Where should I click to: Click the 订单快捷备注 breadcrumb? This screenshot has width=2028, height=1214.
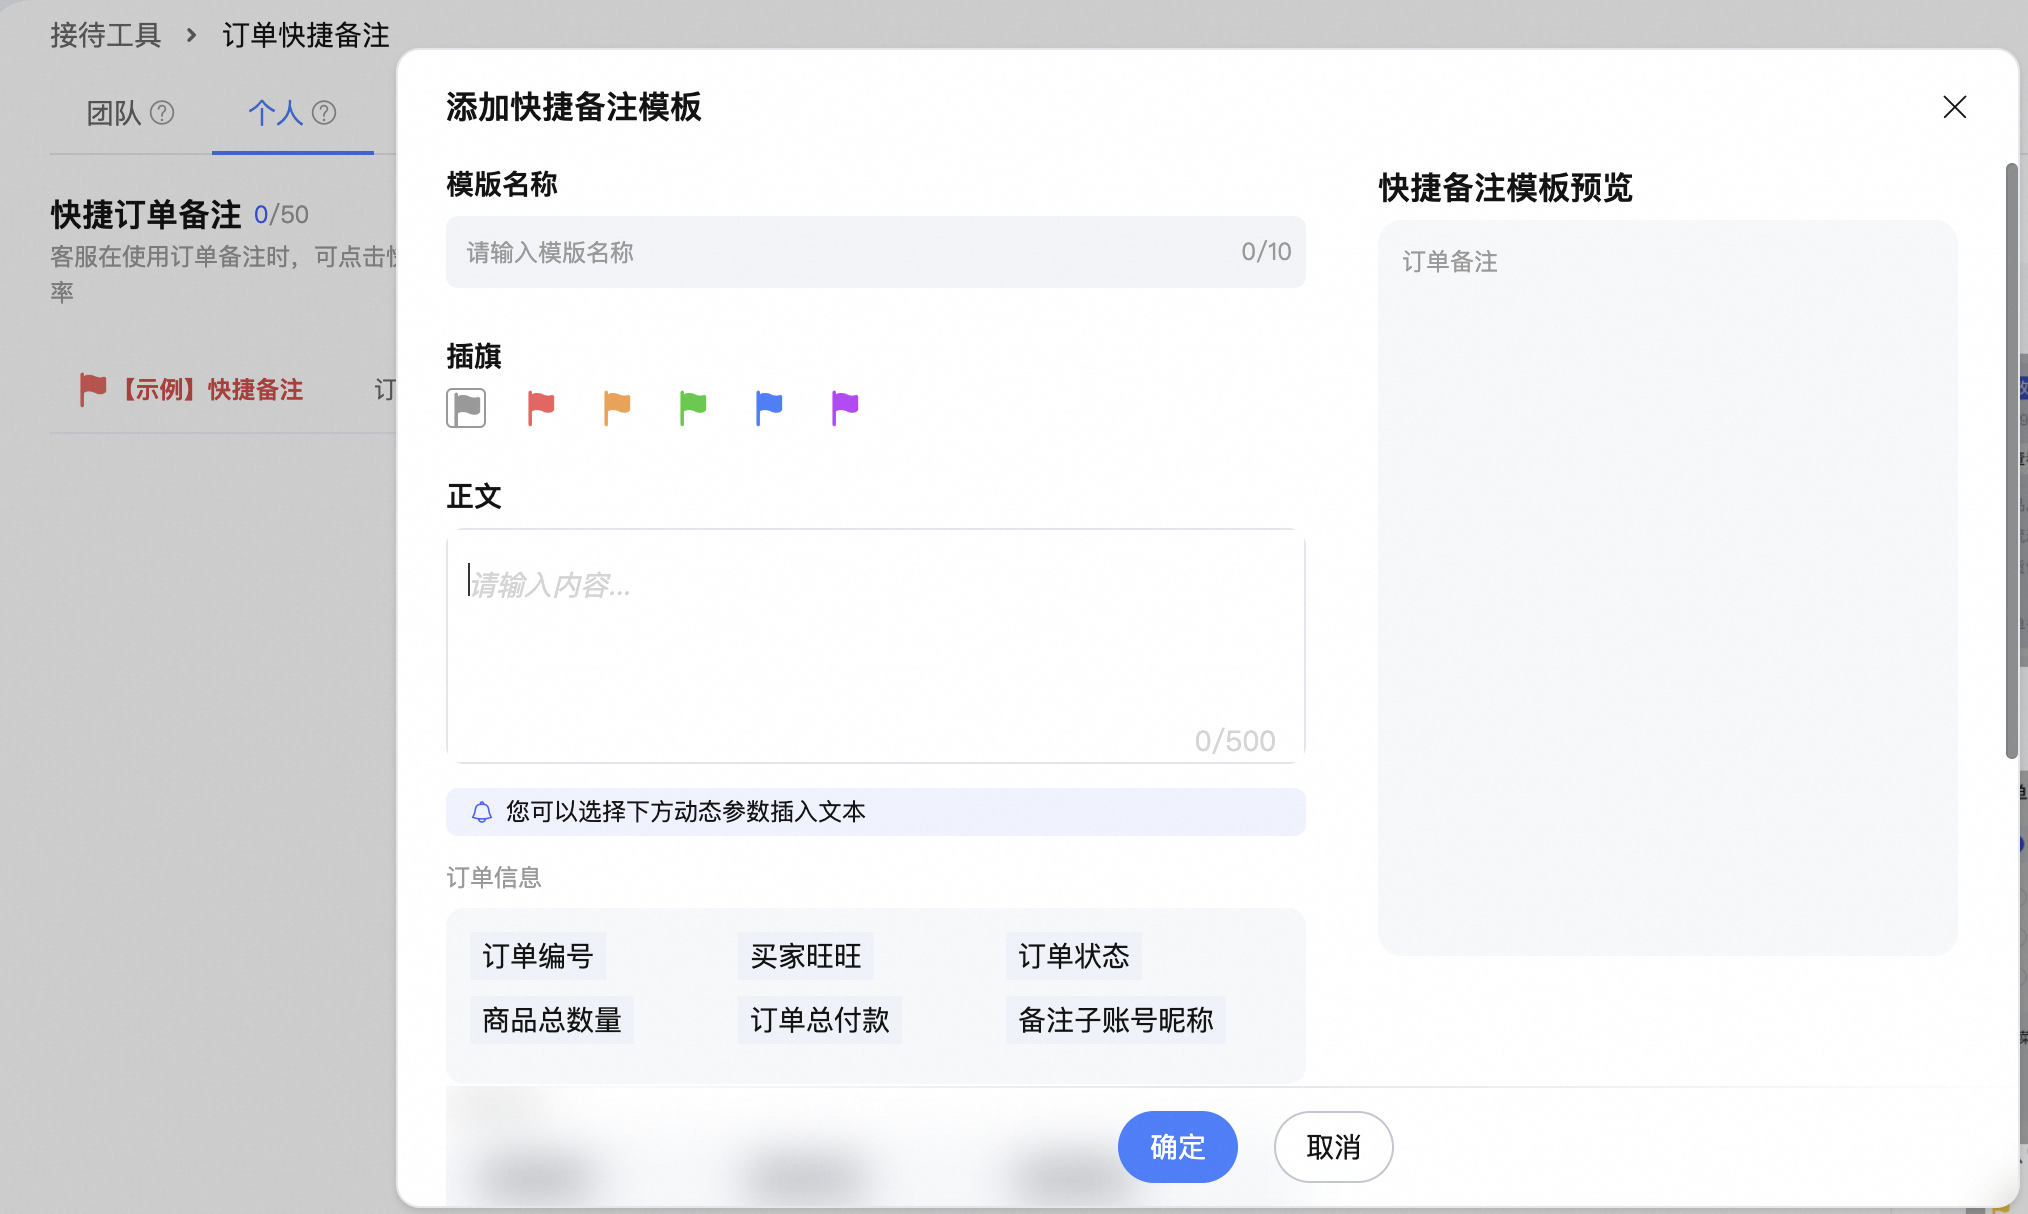[x=306, y=35]
